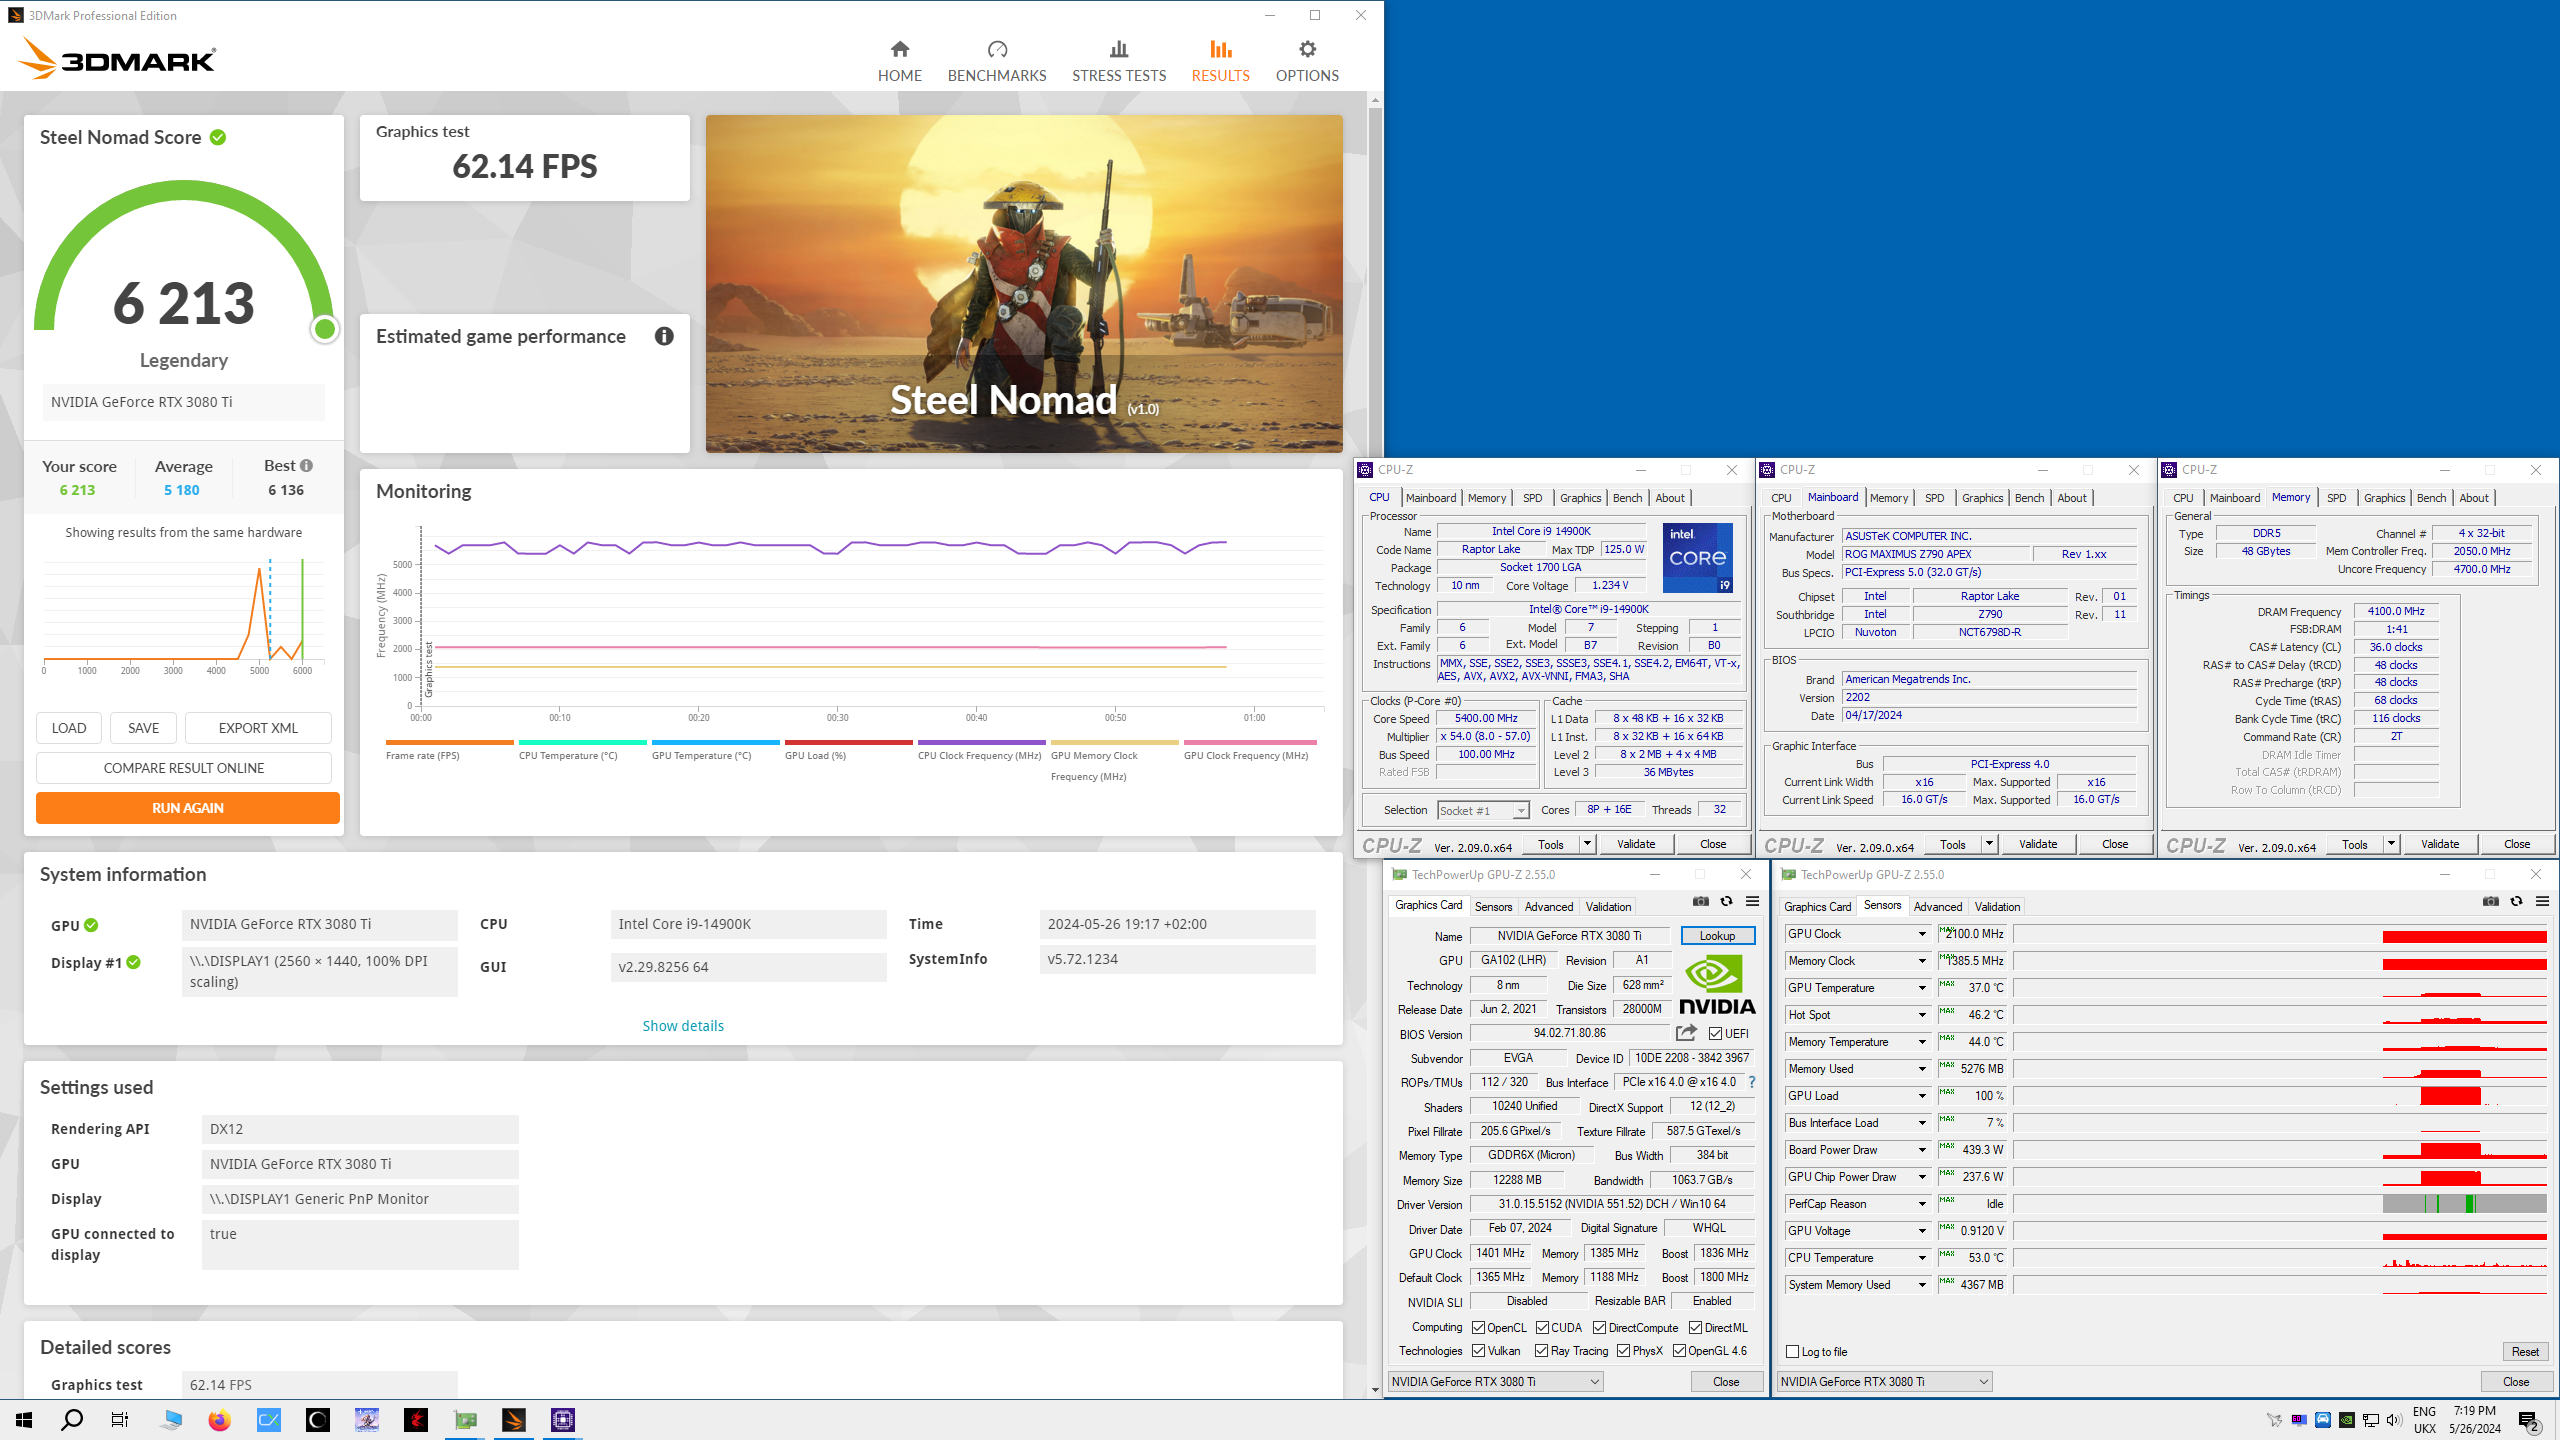Image resolution: width=2560 pixels, height=1440 pixels.
Task: Open Firefox from the taskbar
Action: tap(219, 1420)
